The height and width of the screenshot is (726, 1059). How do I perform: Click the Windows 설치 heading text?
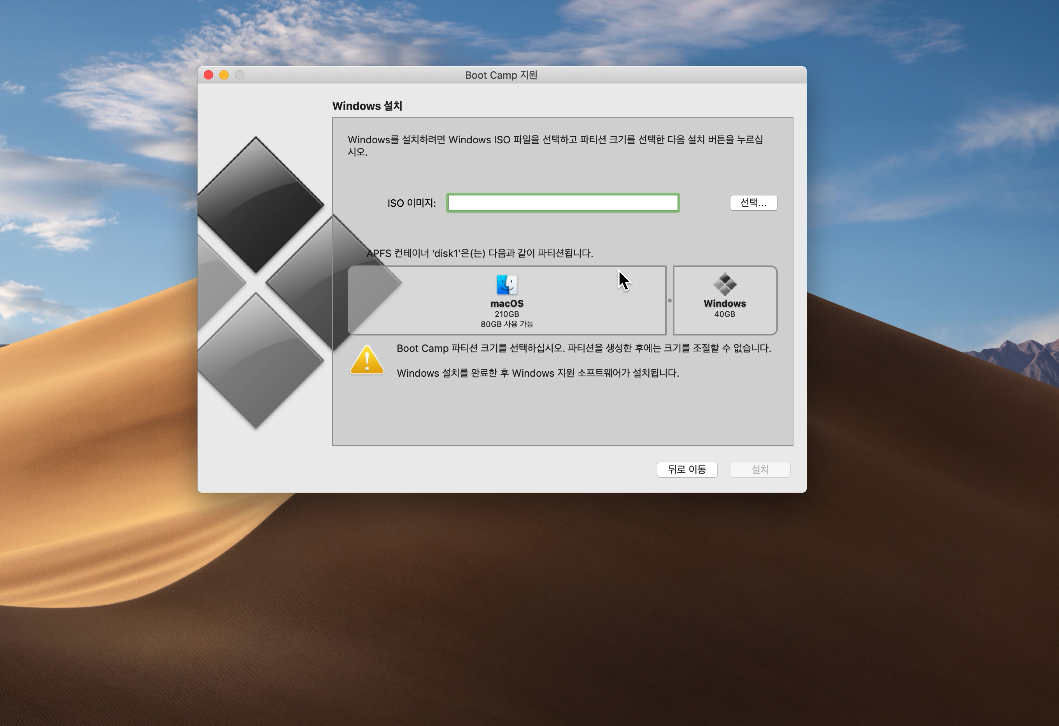click(x=367, y=106)
